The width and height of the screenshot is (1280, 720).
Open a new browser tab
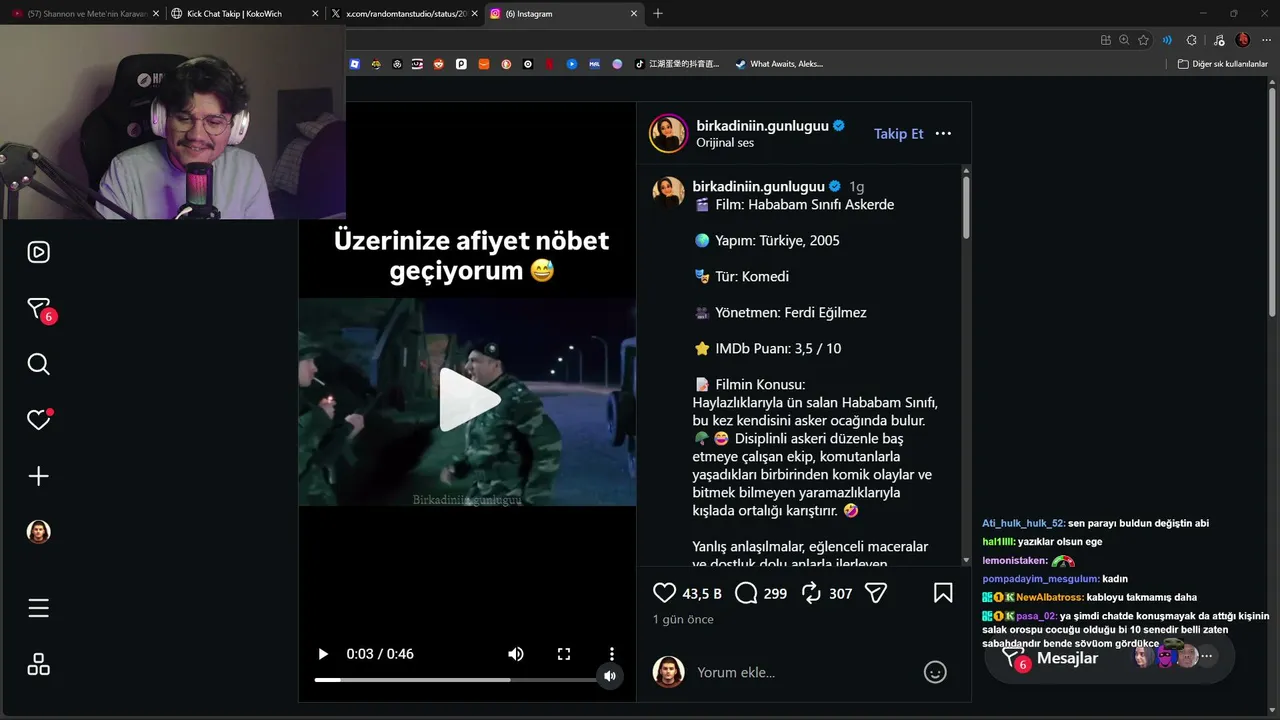(658, 14)
